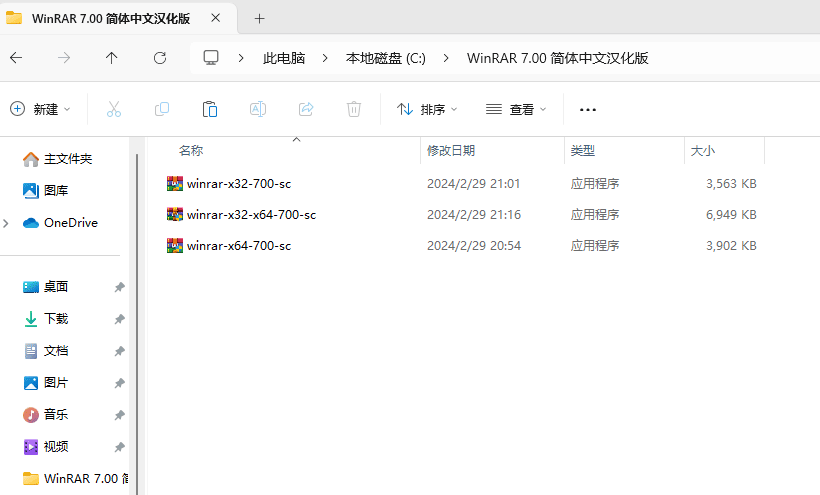Image resolution: width=820 pixels, height=495 pixels.
Task: Click size value 6,949 KB
Action: 731,215
